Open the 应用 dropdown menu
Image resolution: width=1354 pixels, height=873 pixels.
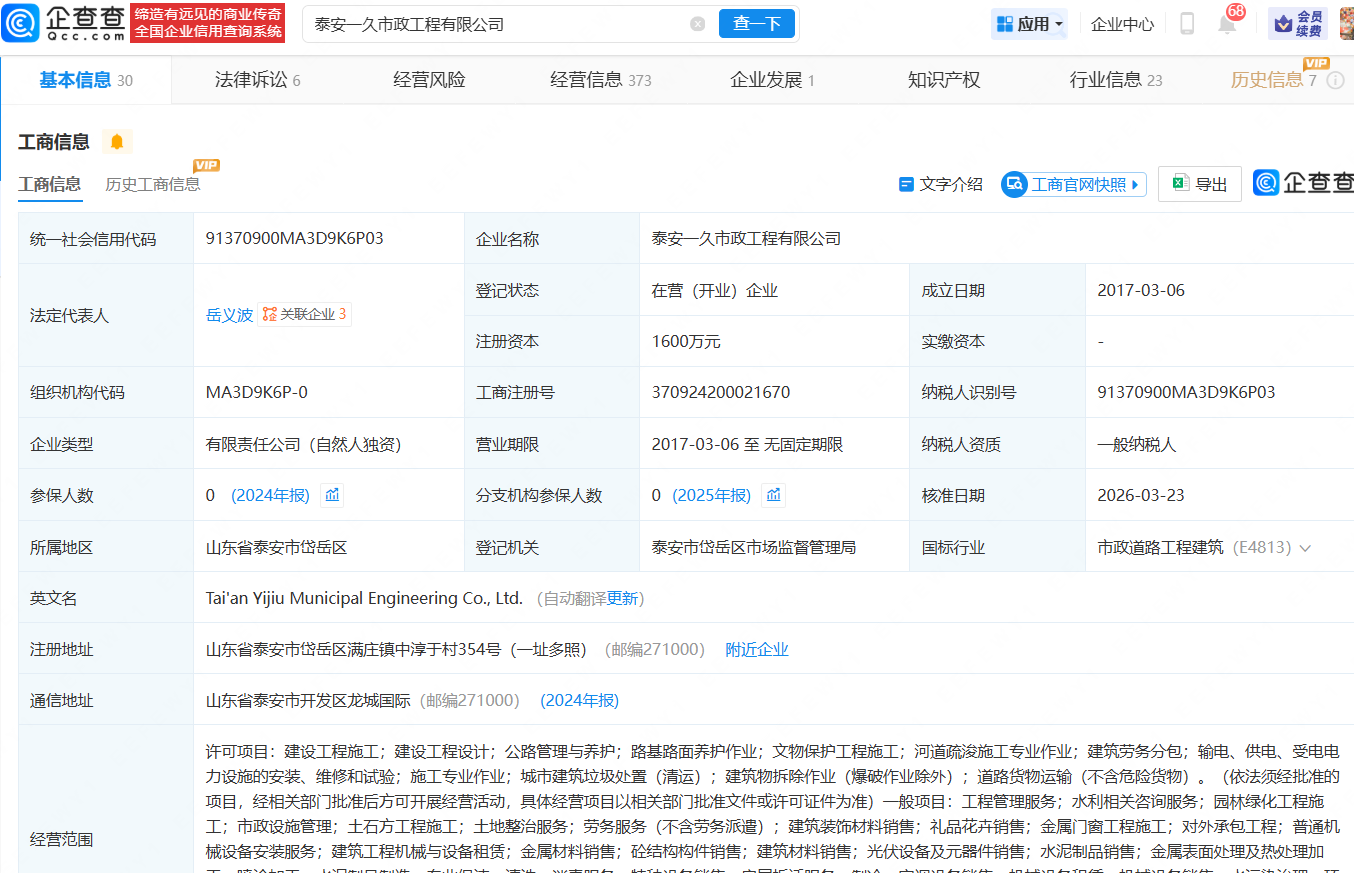click(1029, 24)
